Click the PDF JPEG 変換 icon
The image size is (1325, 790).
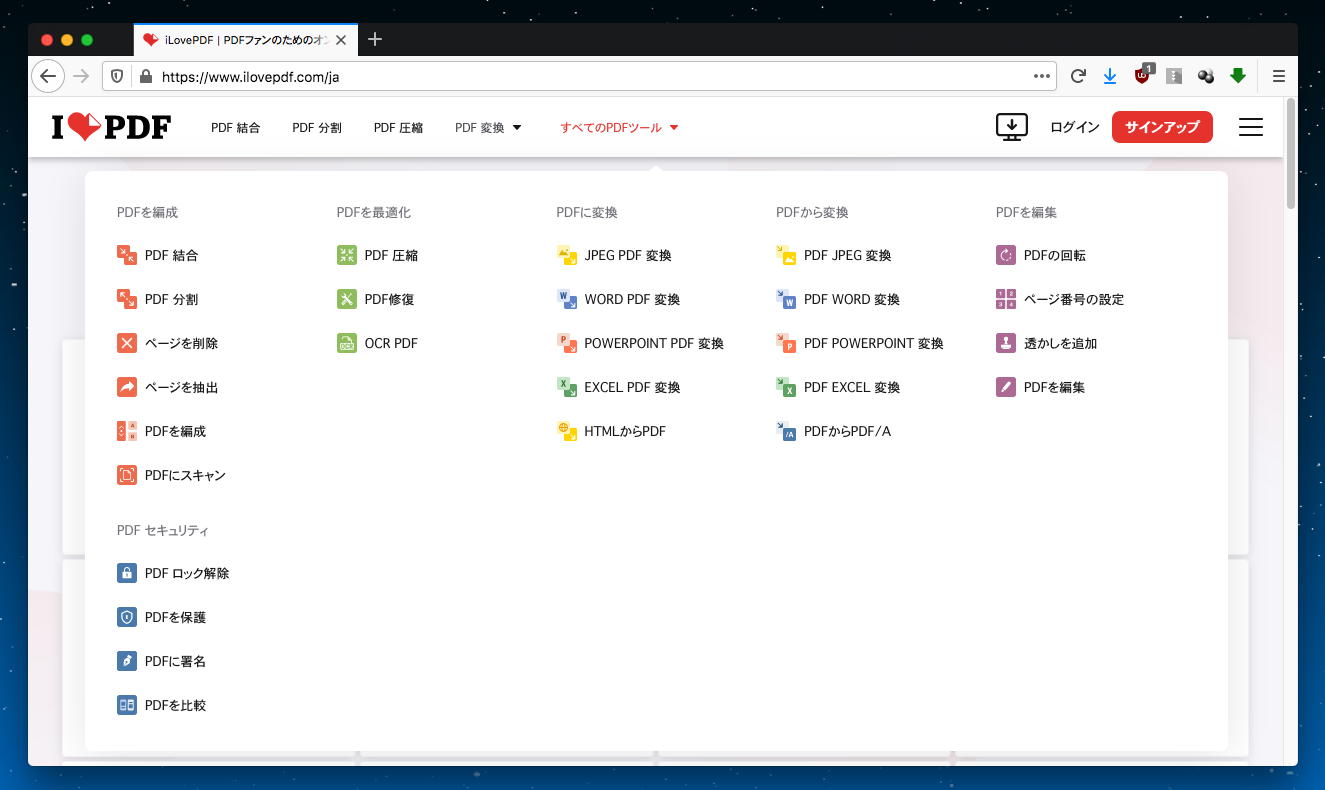pos(786,255)
